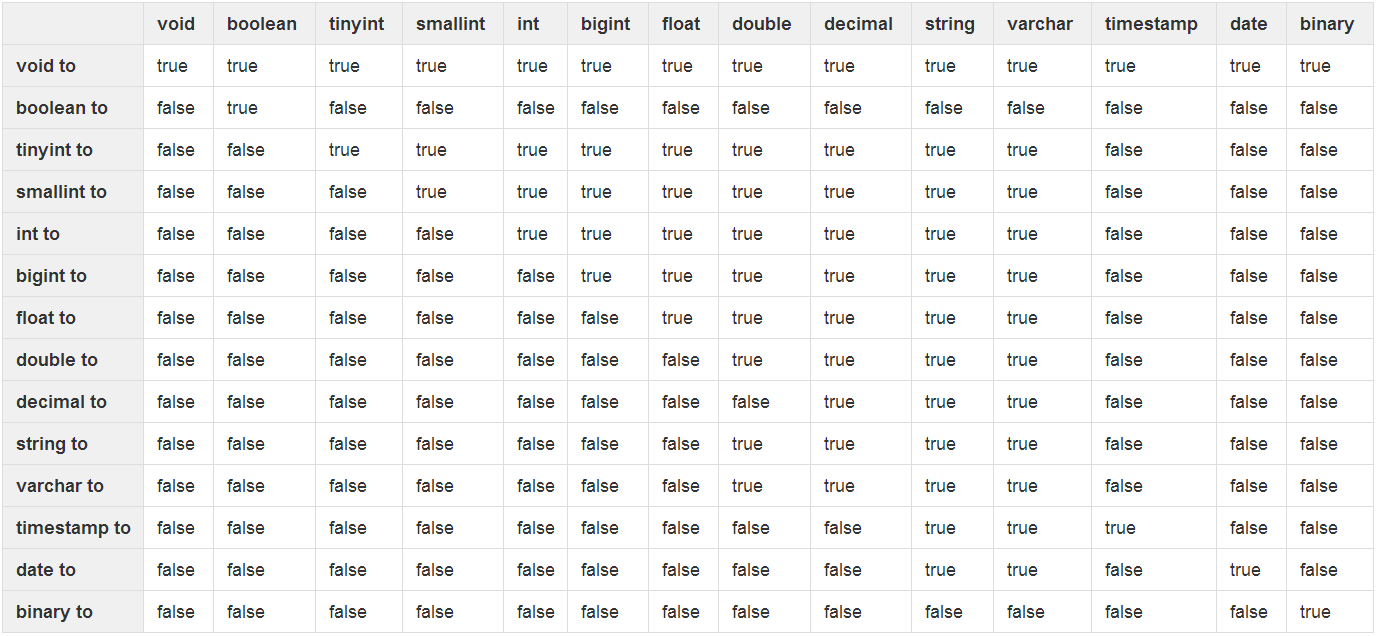Select the 'decimal' column header
The width and height of the screenshot is (1377, 636).
pyautogui.click(x=858, y=24)
